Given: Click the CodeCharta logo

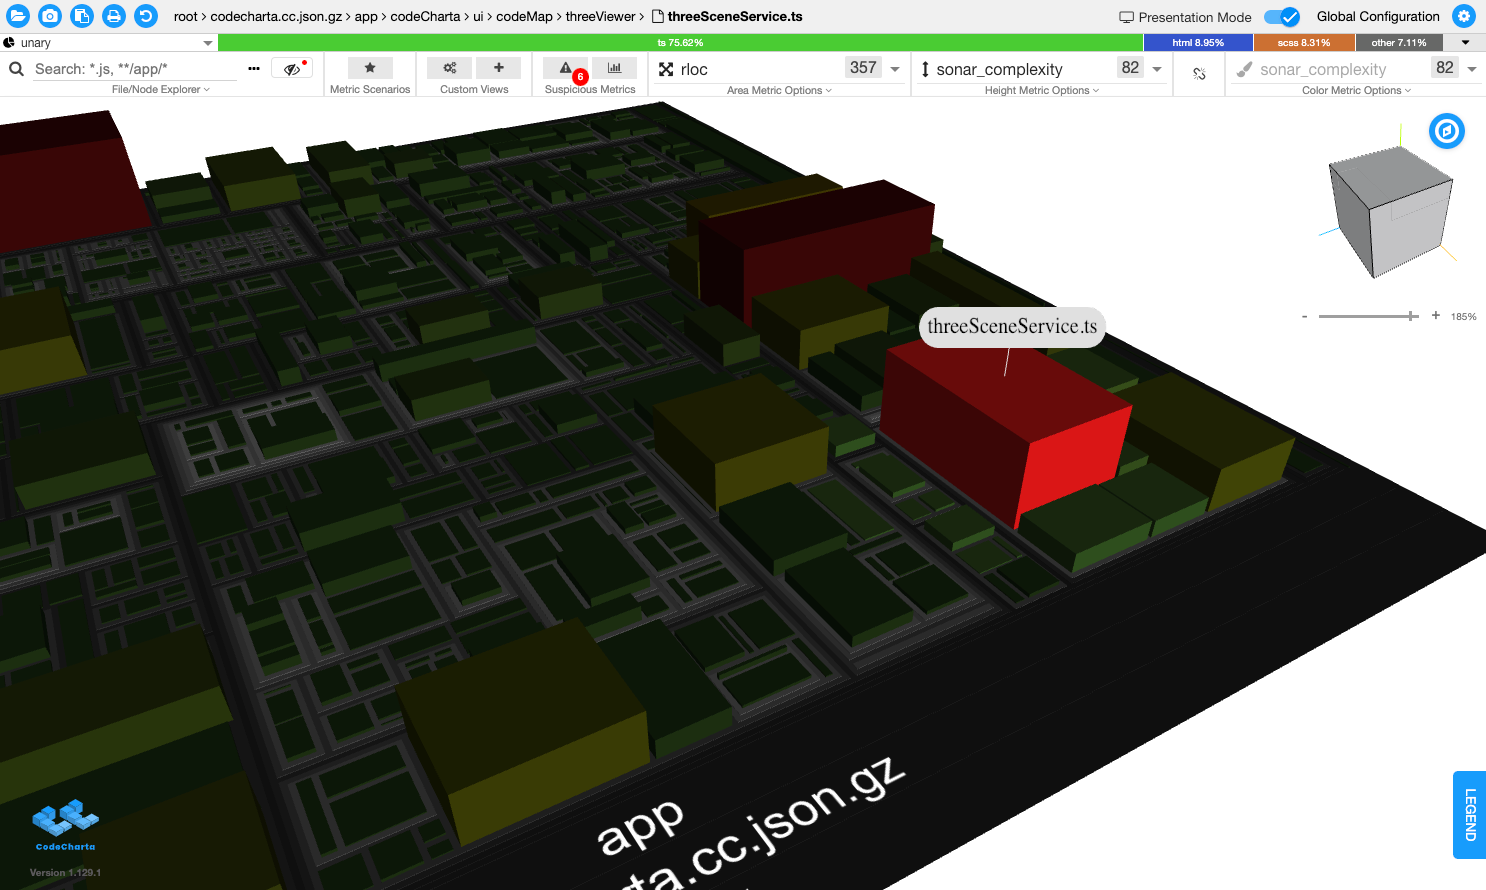Looking at the screenshot, I should click(x=65, y=825).
